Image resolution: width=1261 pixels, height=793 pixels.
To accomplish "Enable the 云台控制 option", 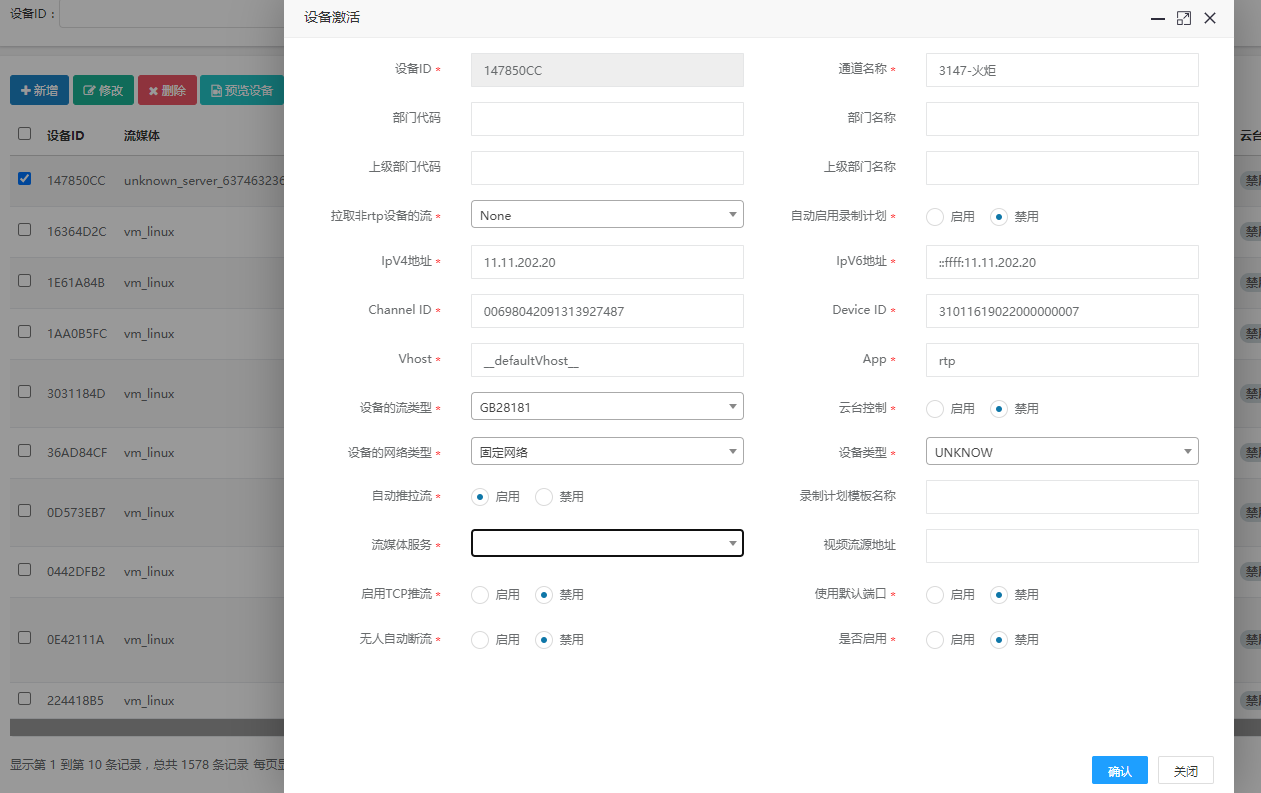I will point(935,408).
